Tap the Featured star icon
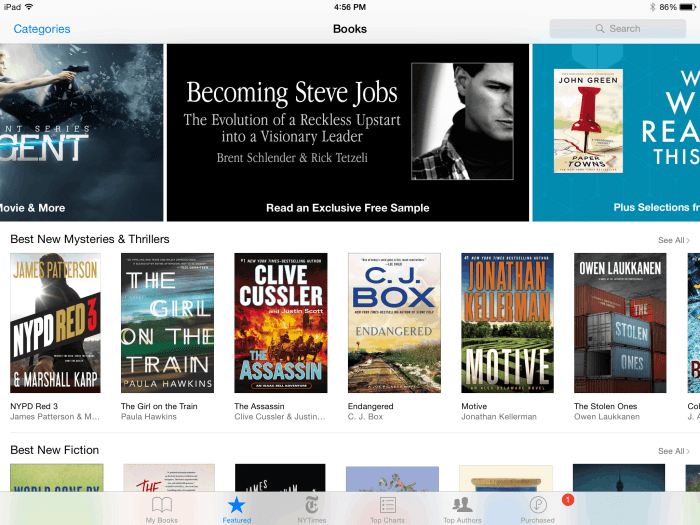Image resolution: width=700 pixels, height=525 pixels. click(x=236, y=505)
